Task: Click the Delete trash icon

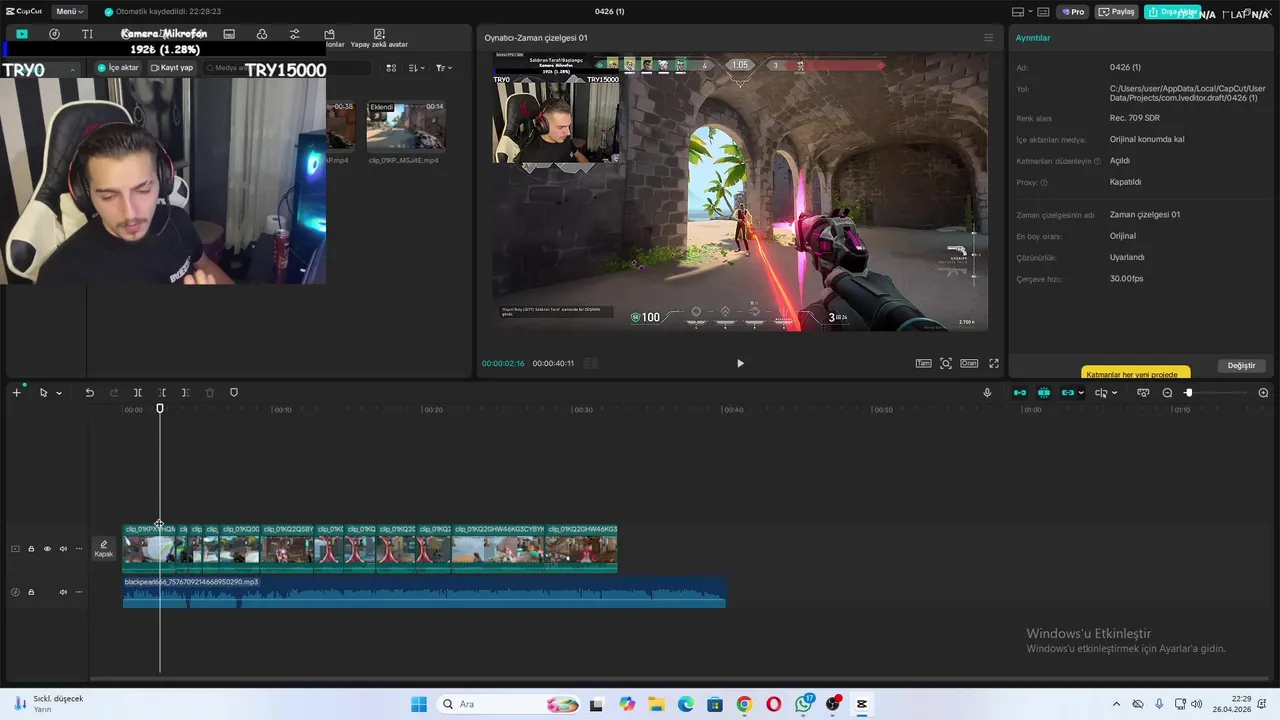Action: [x=210, y=393]
